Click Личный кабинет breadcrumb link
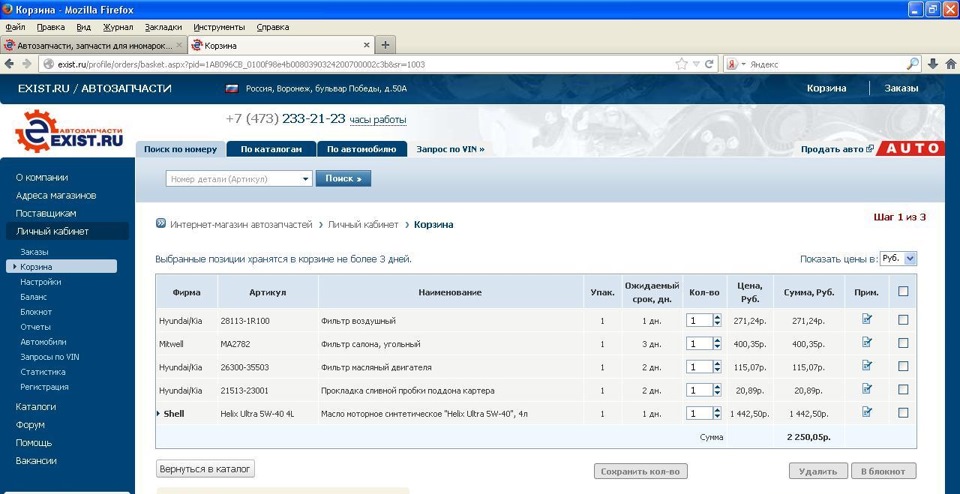 pyautogui.click(x=363, y=225)
